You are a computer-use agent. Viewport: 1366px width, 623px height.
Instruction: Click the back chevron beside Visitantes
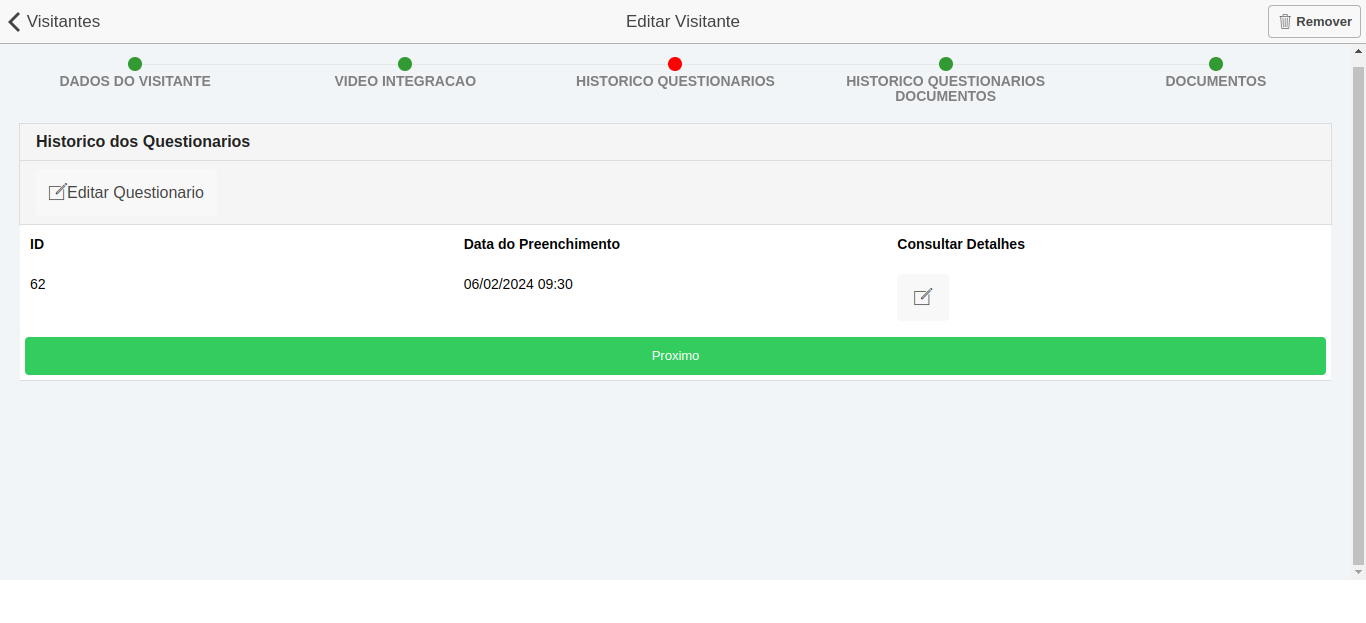point(14,21)
